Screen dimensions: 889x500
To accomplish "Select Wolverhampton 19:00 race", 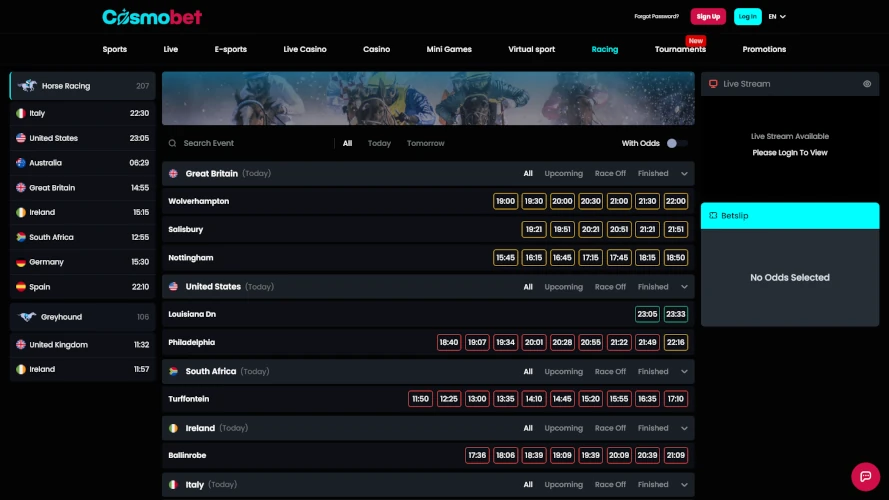I will click(505, 201).
